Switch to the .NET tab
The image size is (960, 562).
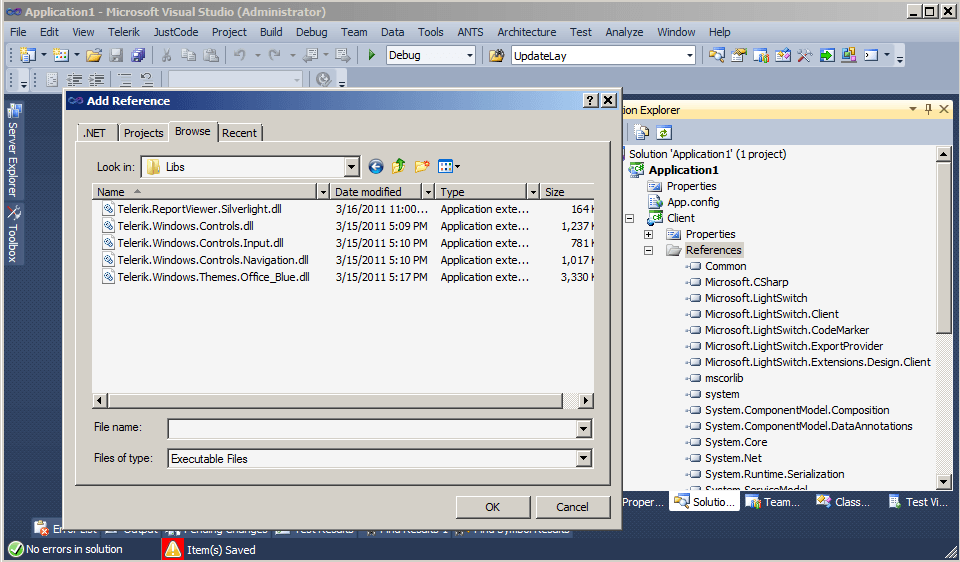pos(94,133)
